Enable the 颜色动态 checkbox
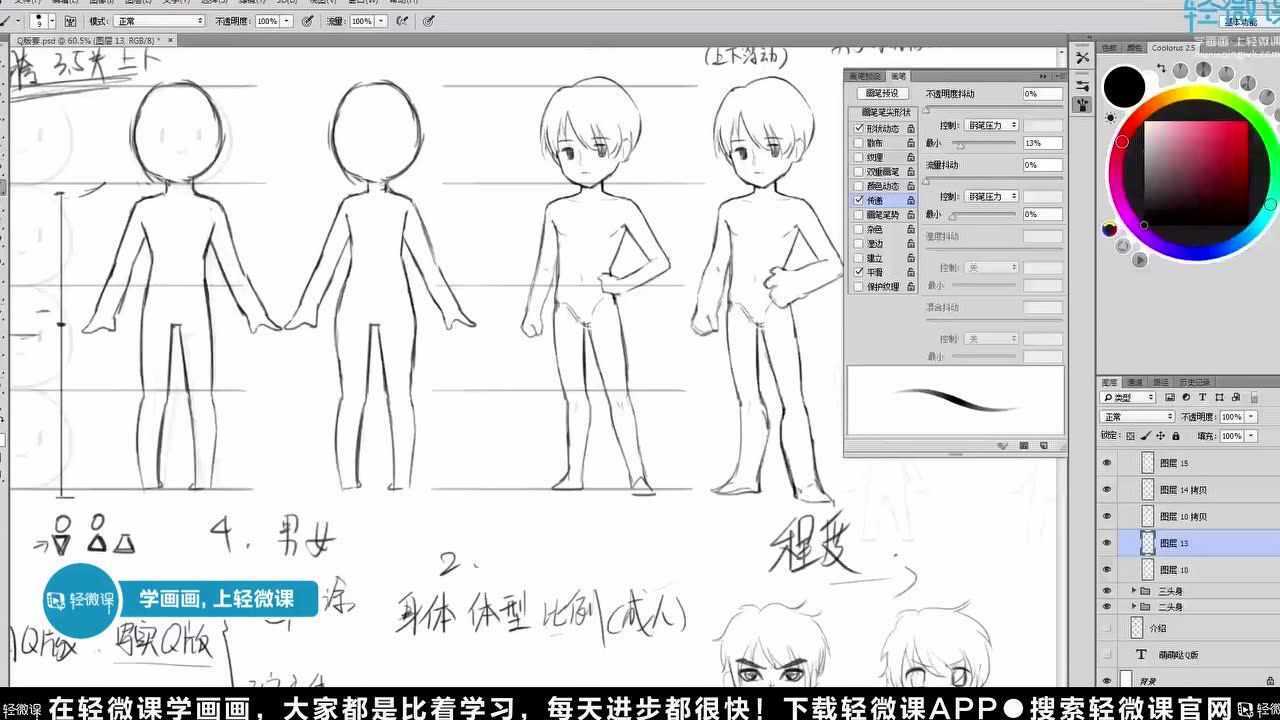Screen dimensions: 1280x720 click(858, 186)
